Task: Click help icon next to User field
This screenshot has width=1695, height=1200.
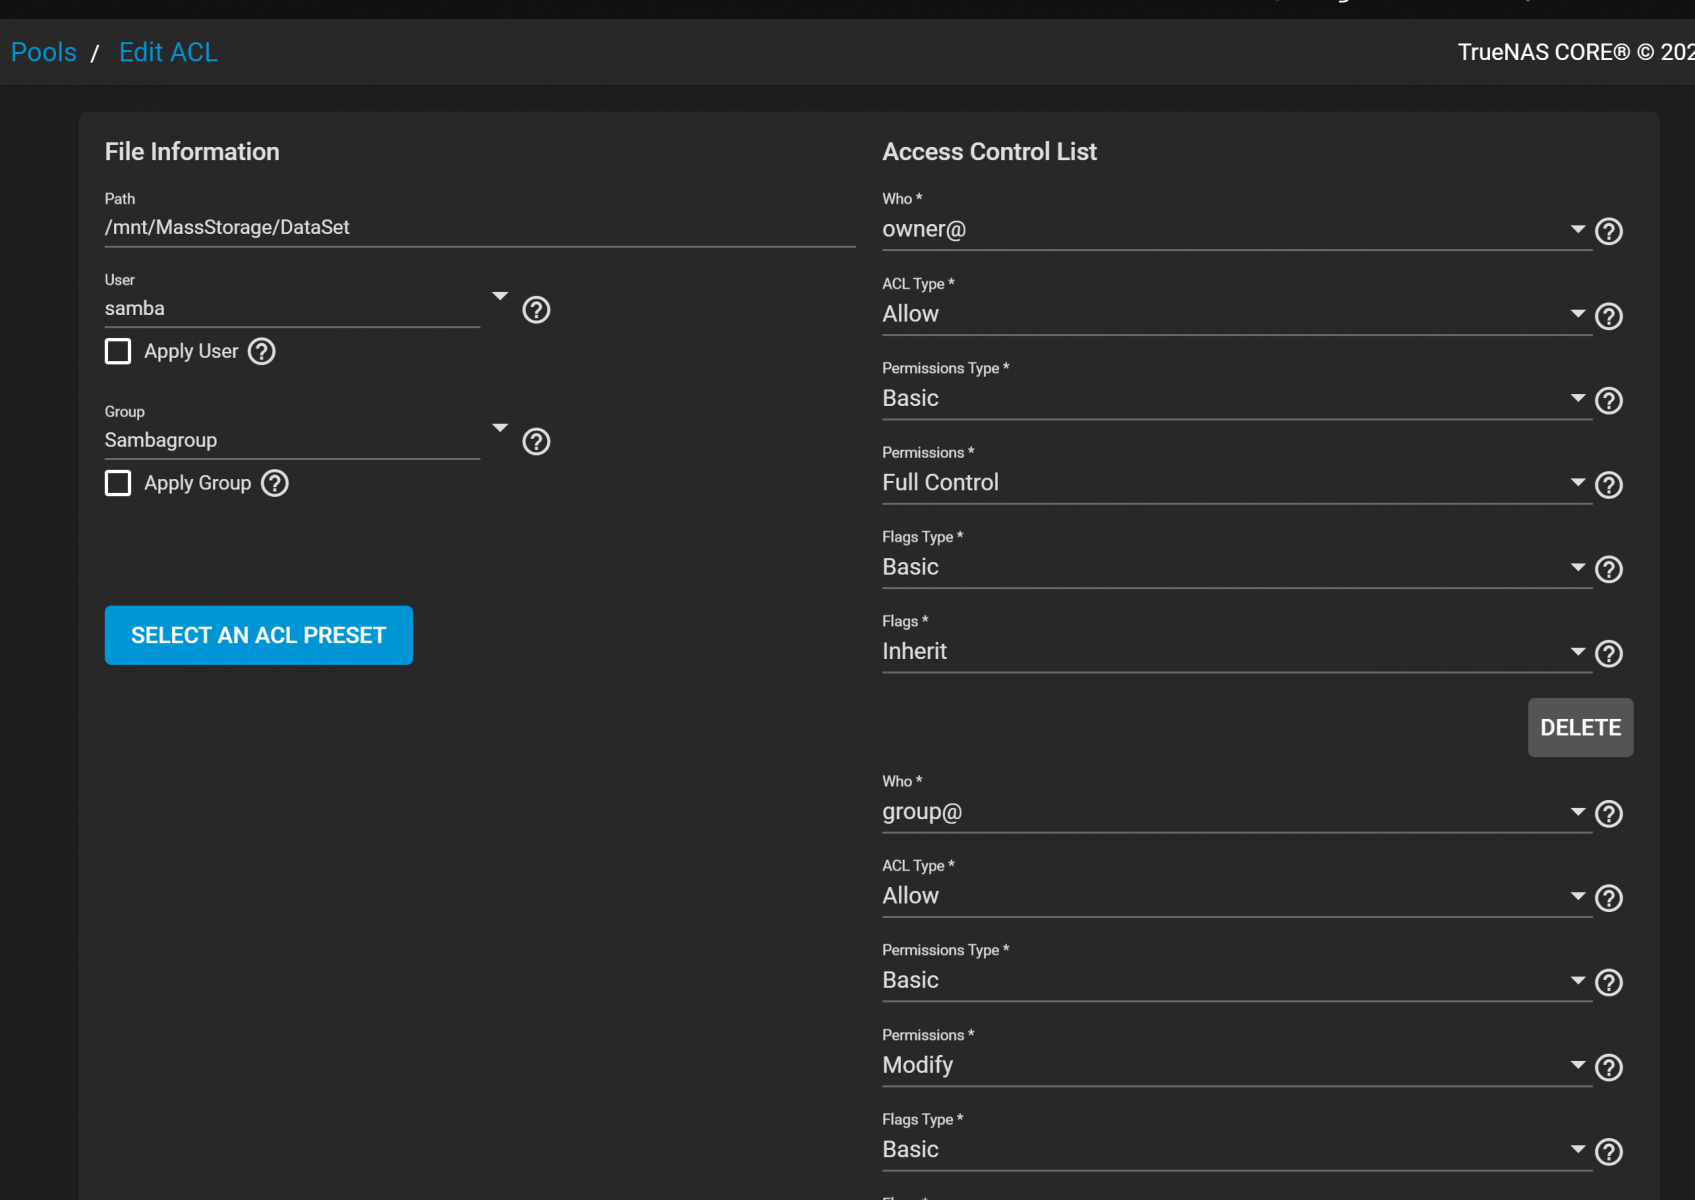Action: click(536, 310)
